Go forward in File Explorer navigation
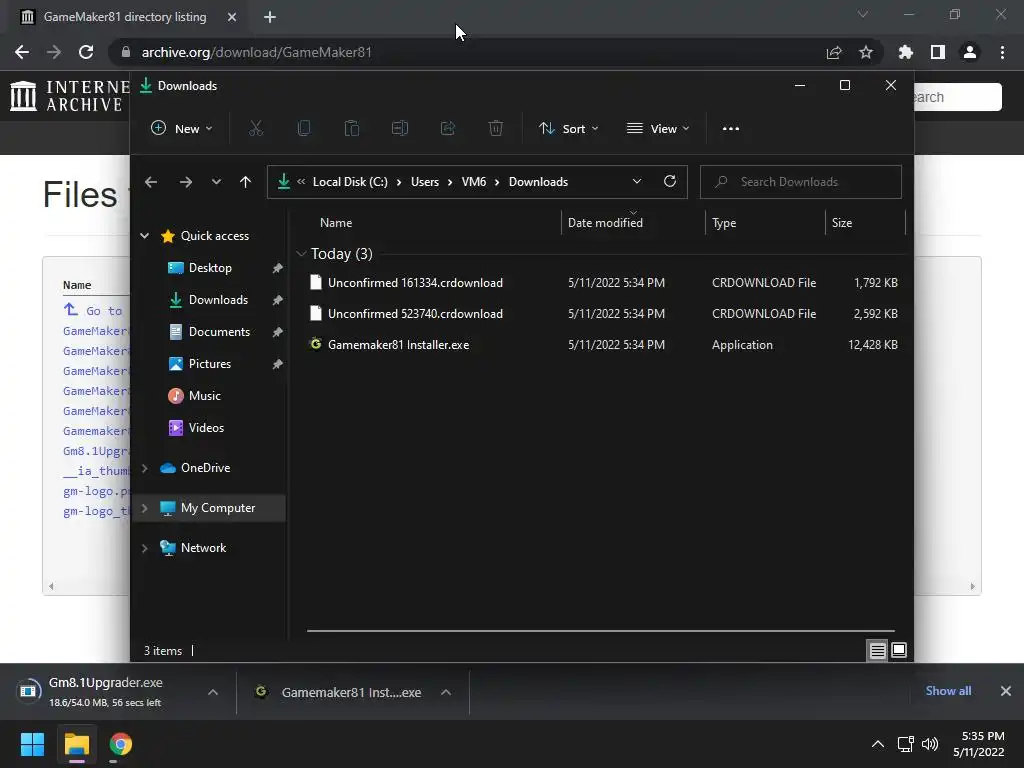The height and width of the screenshot is (768, 1024). click(x=186, y=182)
